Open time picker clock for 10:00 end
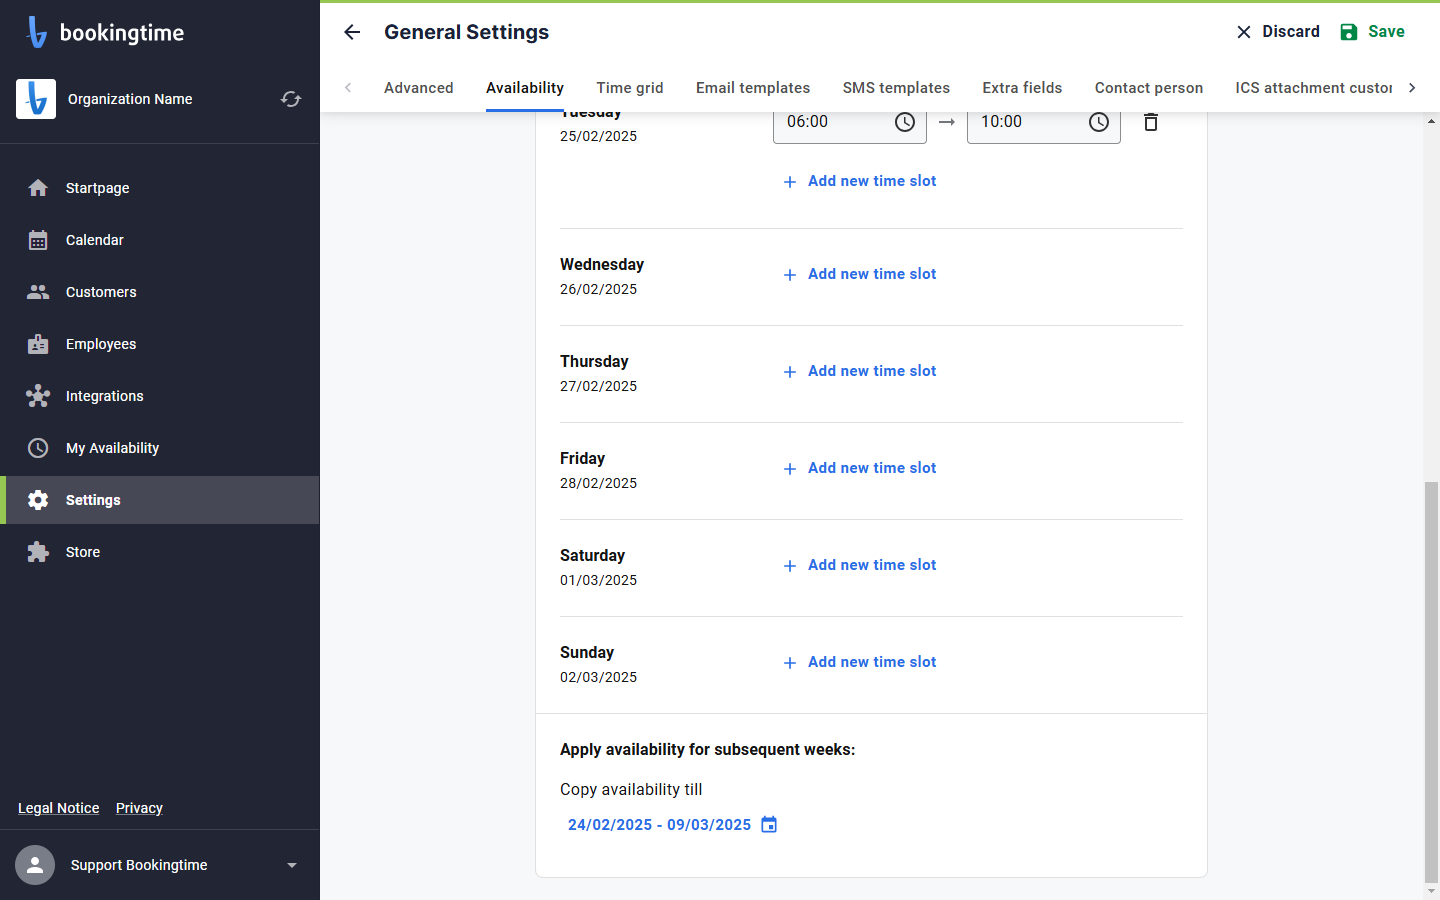Image resolution: width=1440 pixels, height=900 pixels. (x=1099, y=122)
